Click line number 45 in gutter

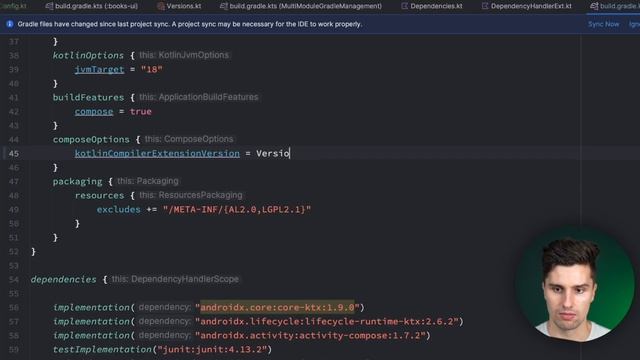13,153
